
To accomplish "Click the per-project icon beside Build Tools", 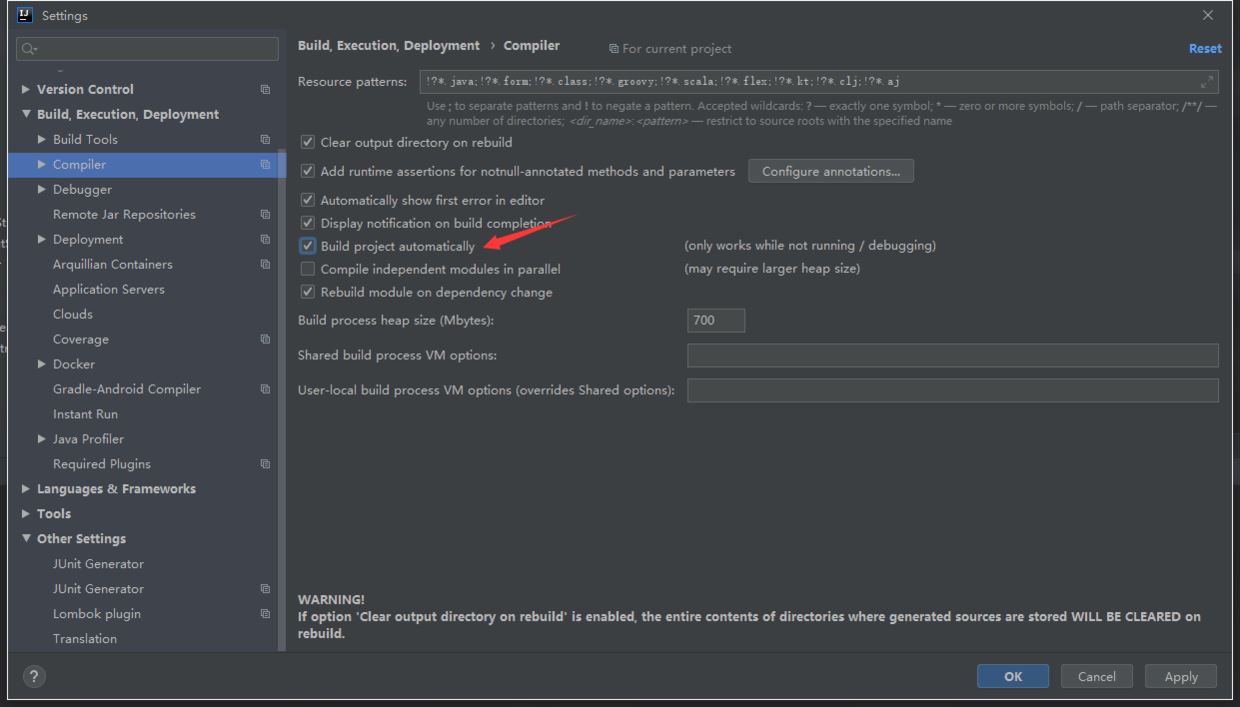I will click(x=265, y=140).
